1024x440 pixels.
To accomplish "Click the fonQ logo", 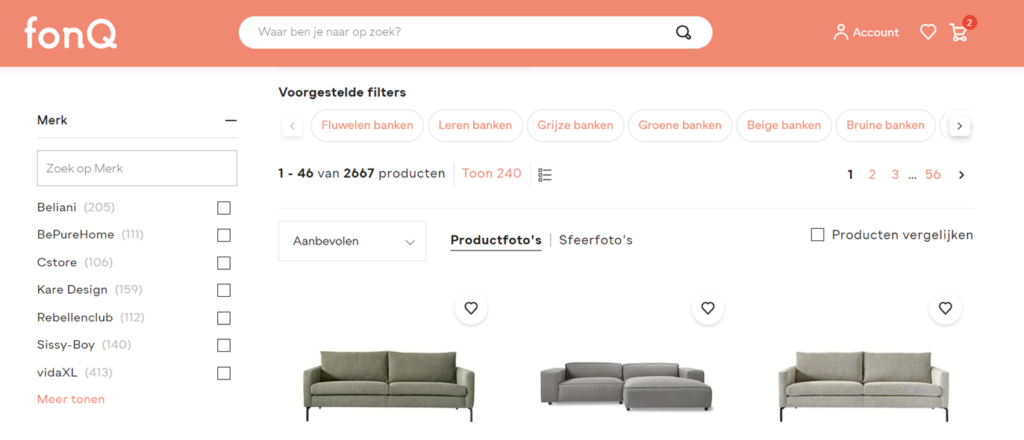I will tap(71, 33).
